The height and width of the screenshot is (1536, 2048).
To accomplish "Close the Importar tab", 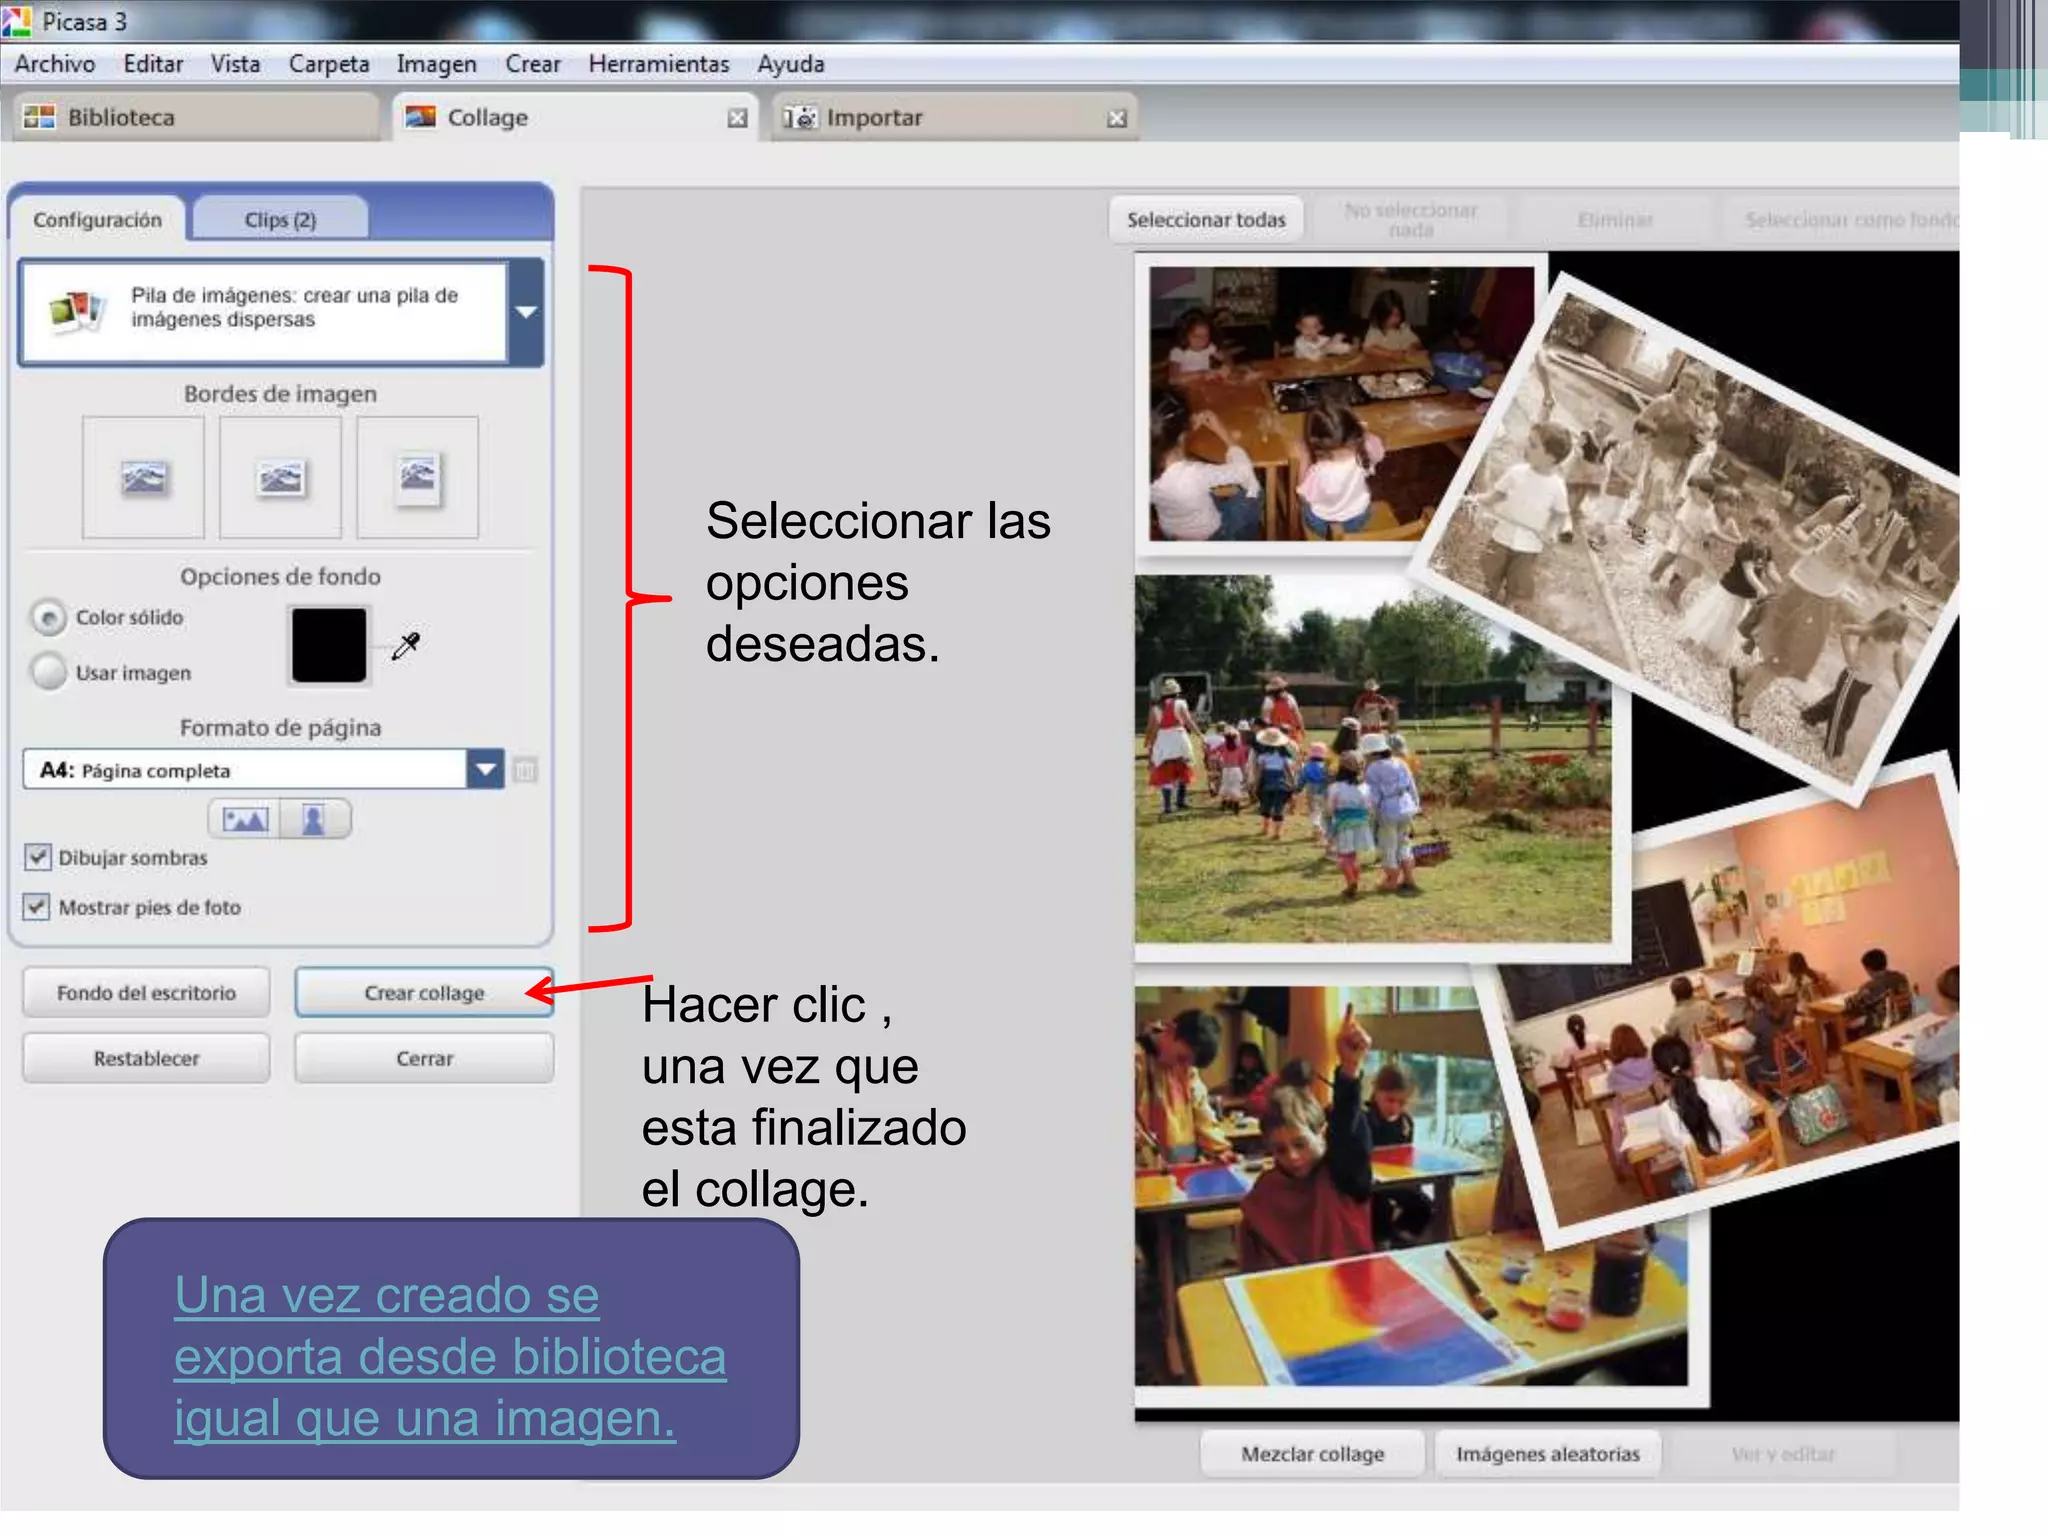I will [1117, 118].
